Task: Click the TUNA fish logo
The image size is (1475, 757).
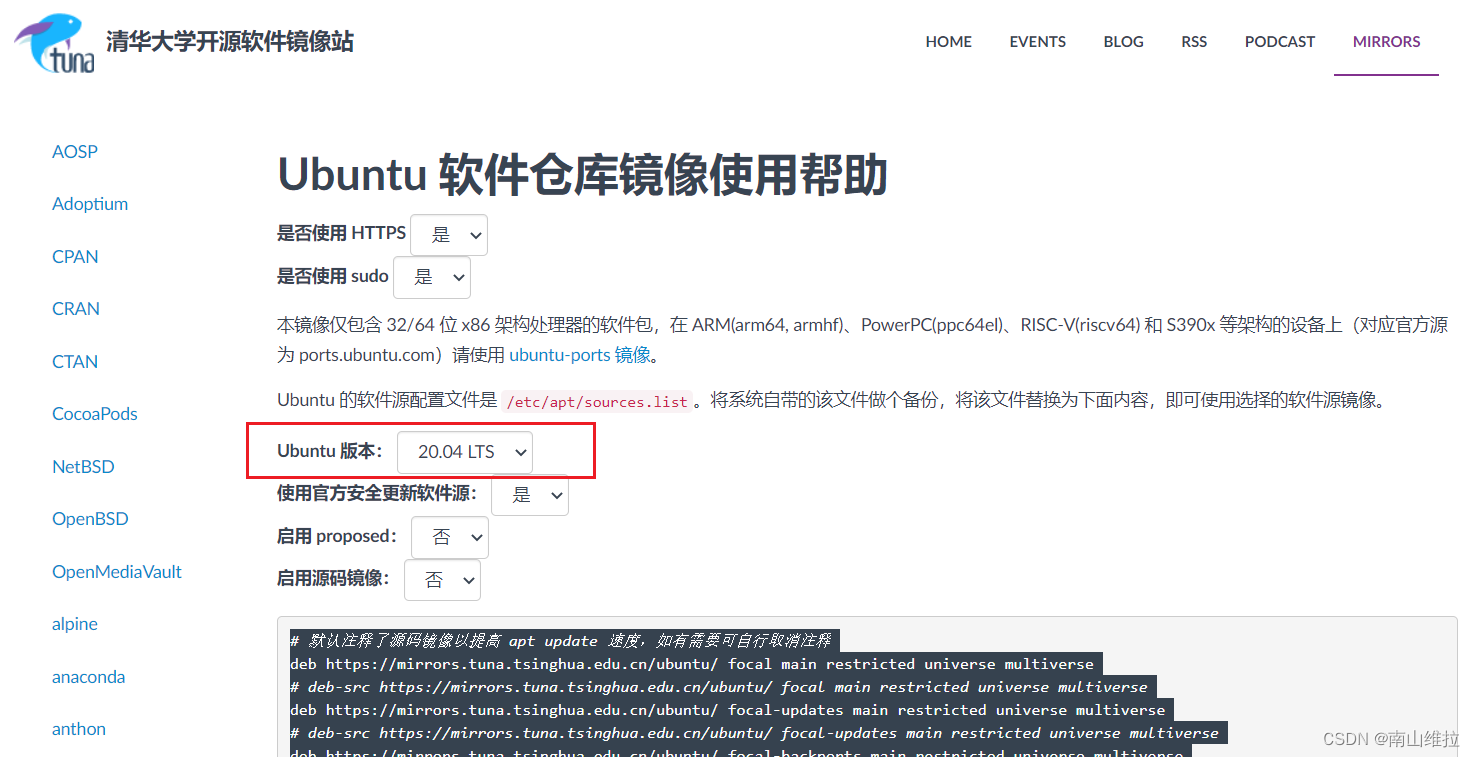Action: point(55,43)
